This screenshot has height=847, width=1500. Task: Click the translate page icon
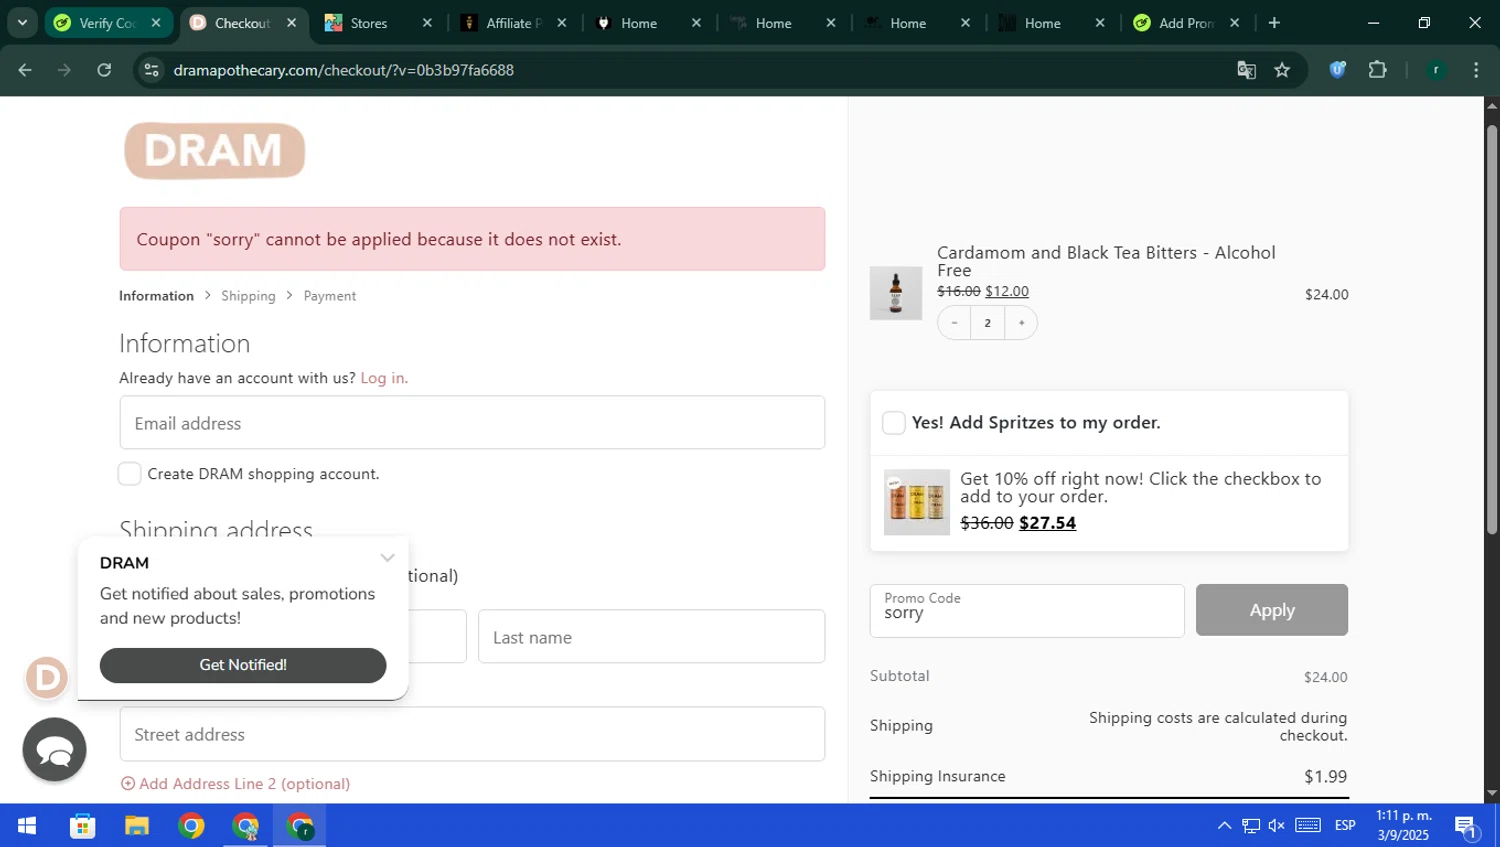click(x=1246, y=70)
